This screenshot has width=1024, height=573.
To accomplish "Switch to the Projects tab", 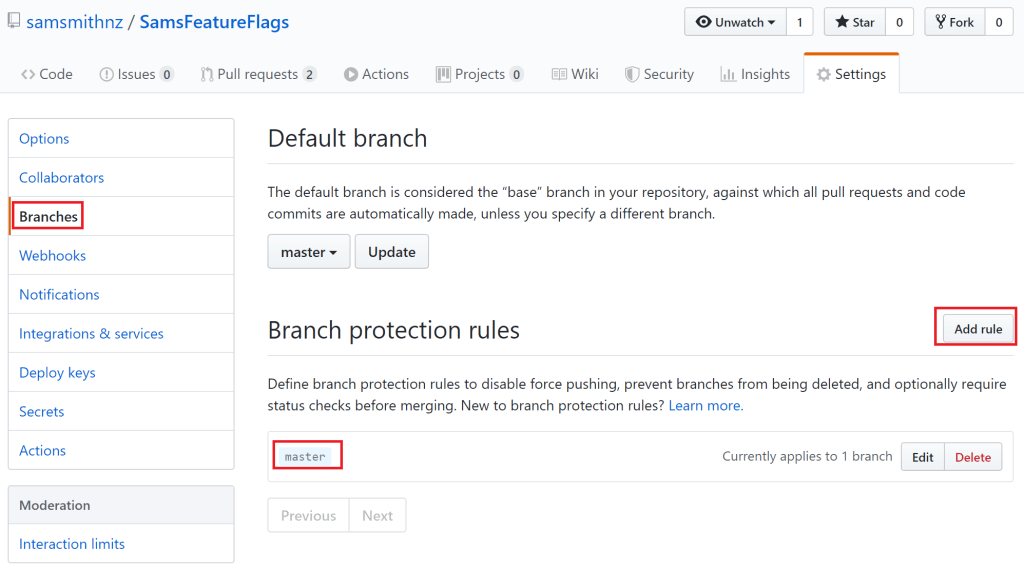I will coord(479,74).
